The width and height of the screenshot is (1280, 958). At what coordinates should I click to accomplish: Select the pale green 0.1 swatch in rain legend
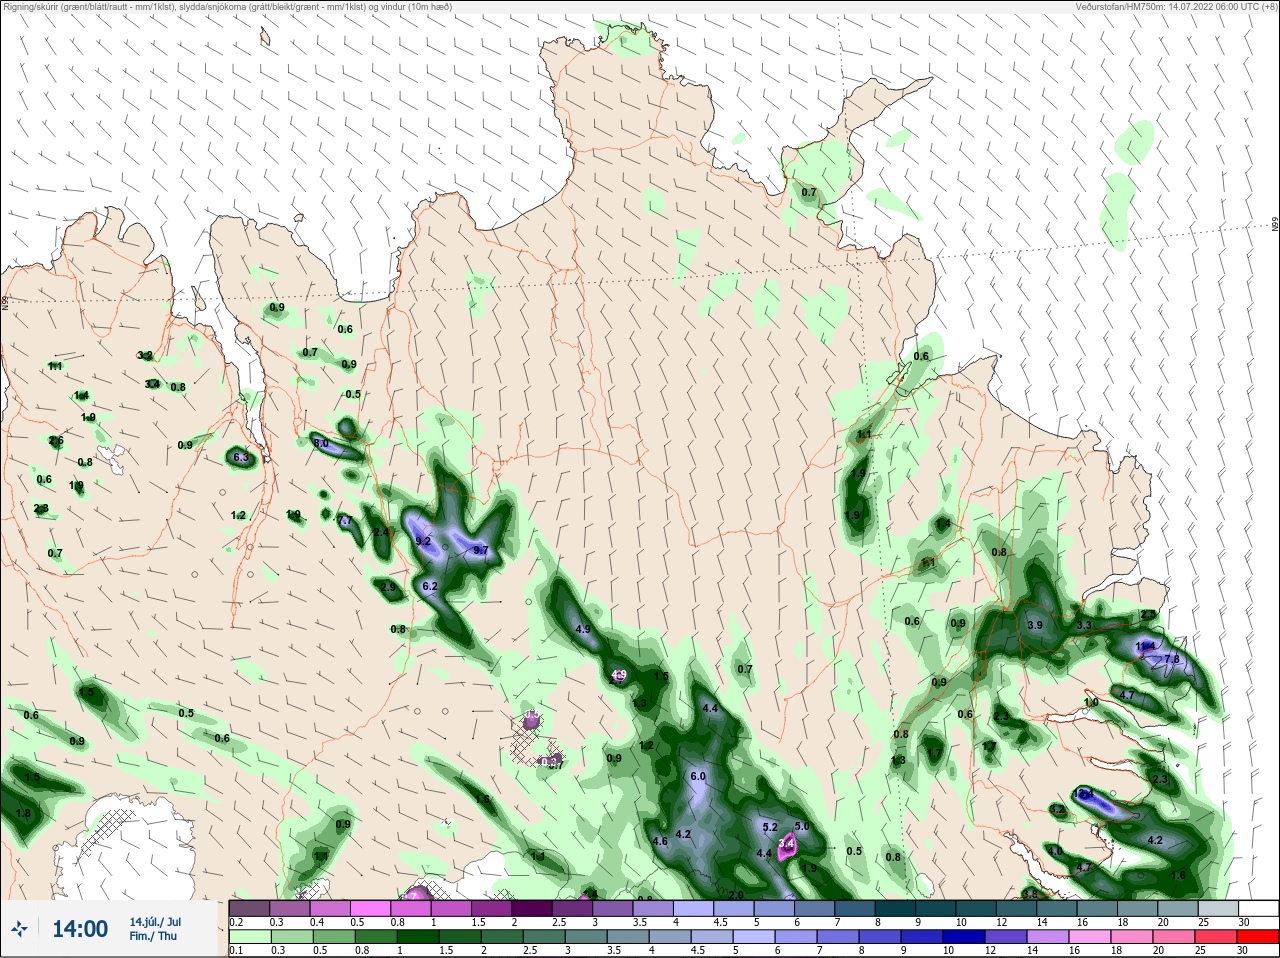[x=249, y=937]
